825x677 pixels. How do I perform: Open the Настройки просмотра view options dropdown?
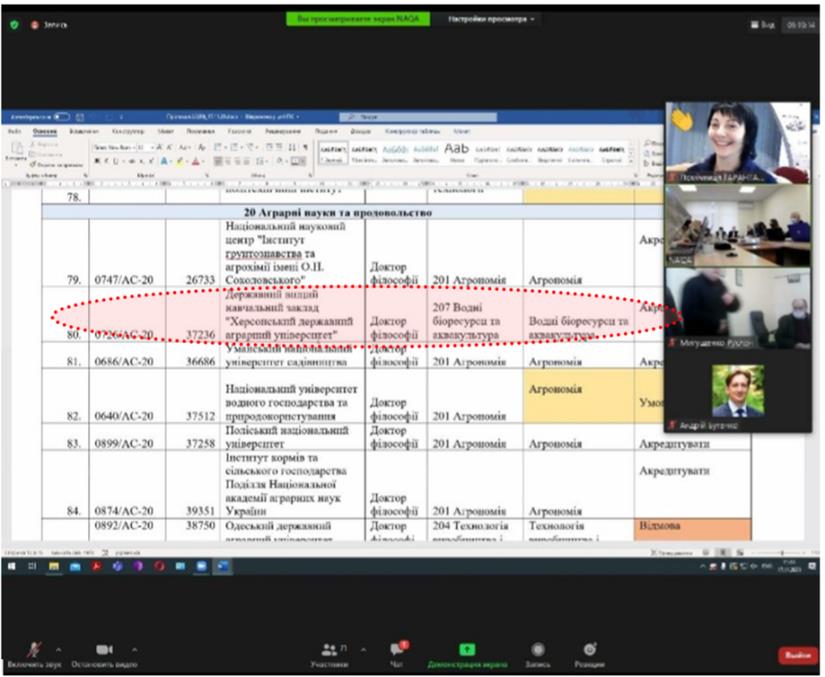point(491,19)
